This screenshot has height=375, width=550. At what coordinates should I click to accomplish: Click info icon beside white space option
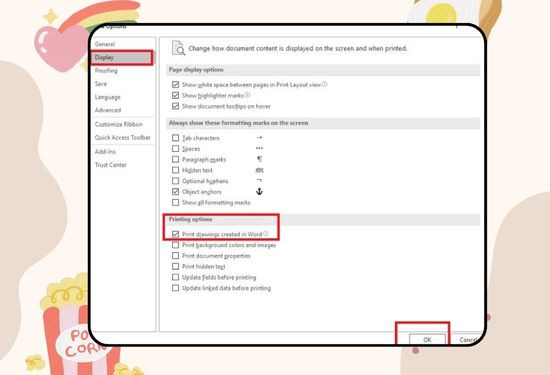[x=325, y=84]
